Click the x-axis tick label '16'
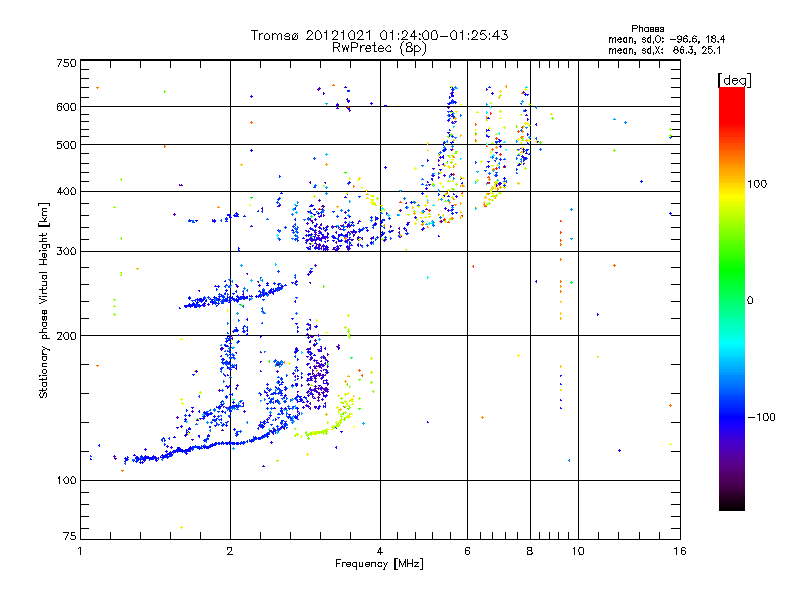Image resolution: width=800 pixels, height=600 pixels. [680, 551]
